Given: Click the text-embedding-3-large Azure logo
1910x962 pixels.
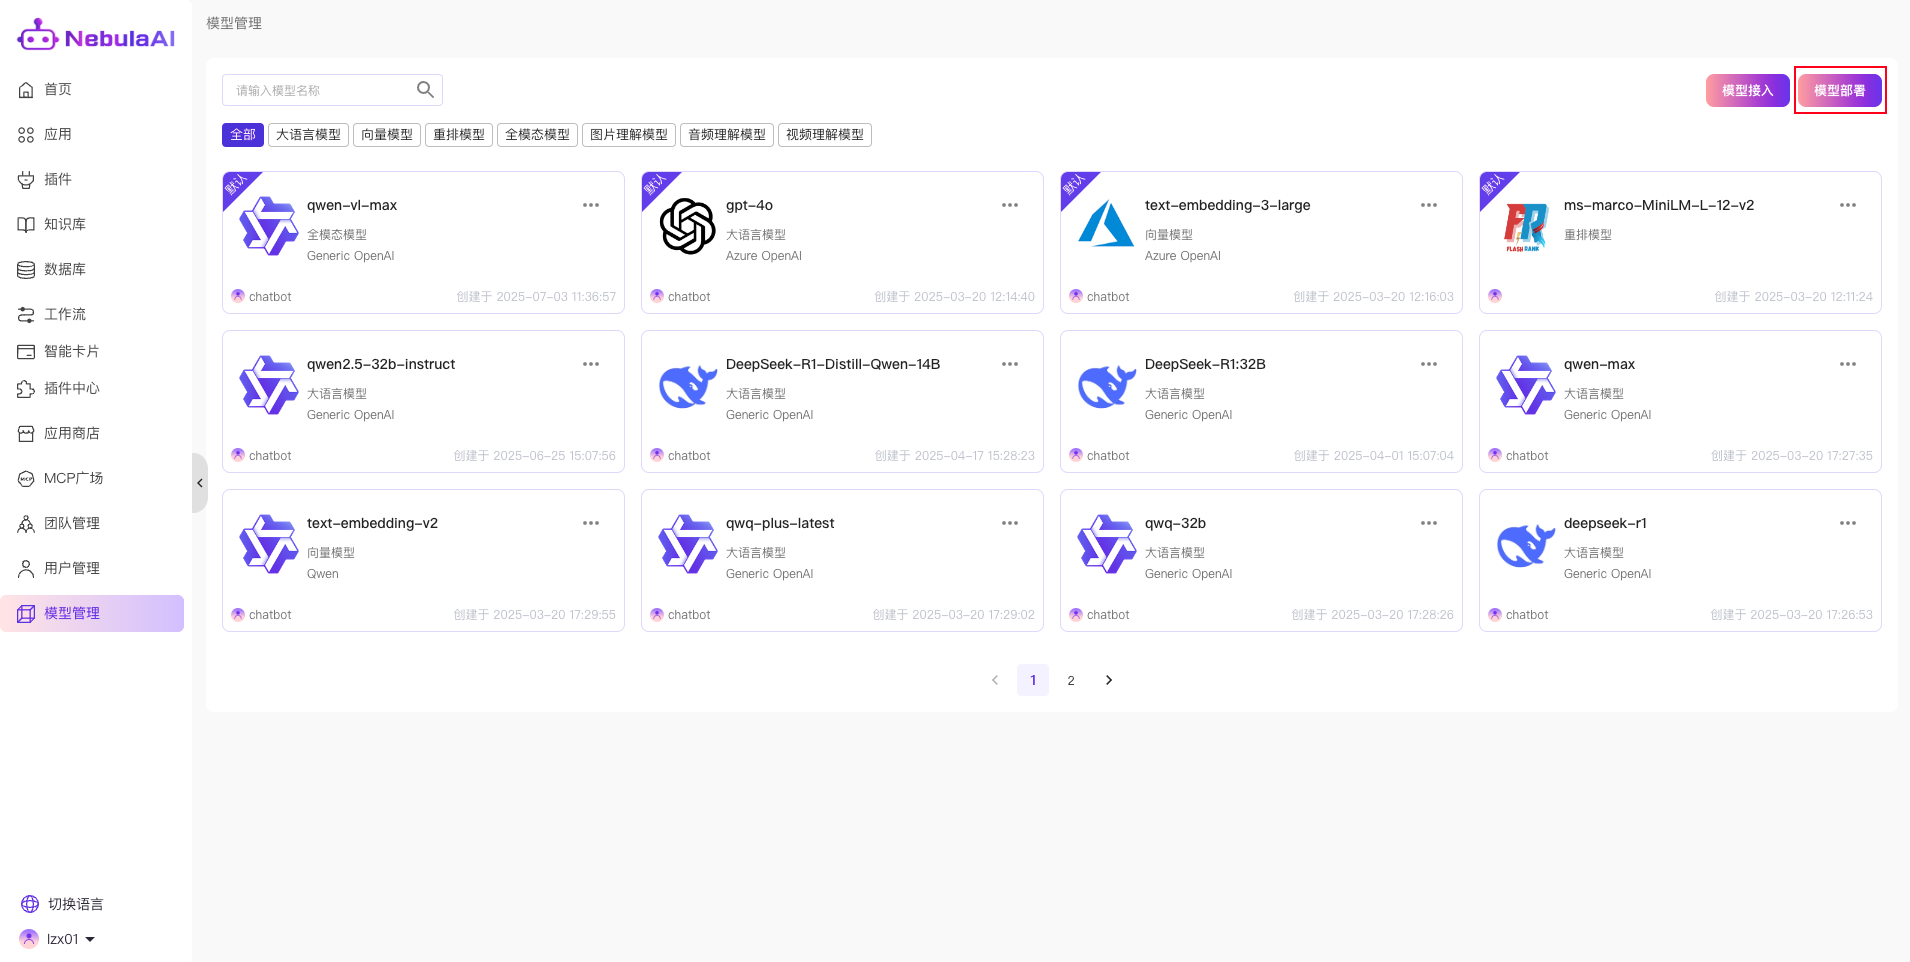Looking at the screenshot, I should 1106,224.
